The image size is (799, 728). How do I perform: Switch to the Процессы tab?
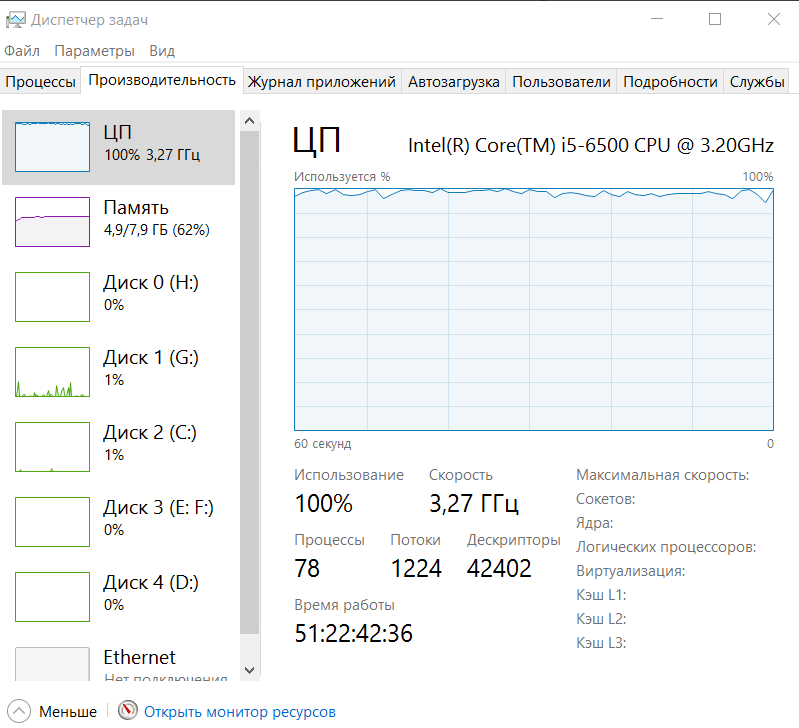point(40,82)
